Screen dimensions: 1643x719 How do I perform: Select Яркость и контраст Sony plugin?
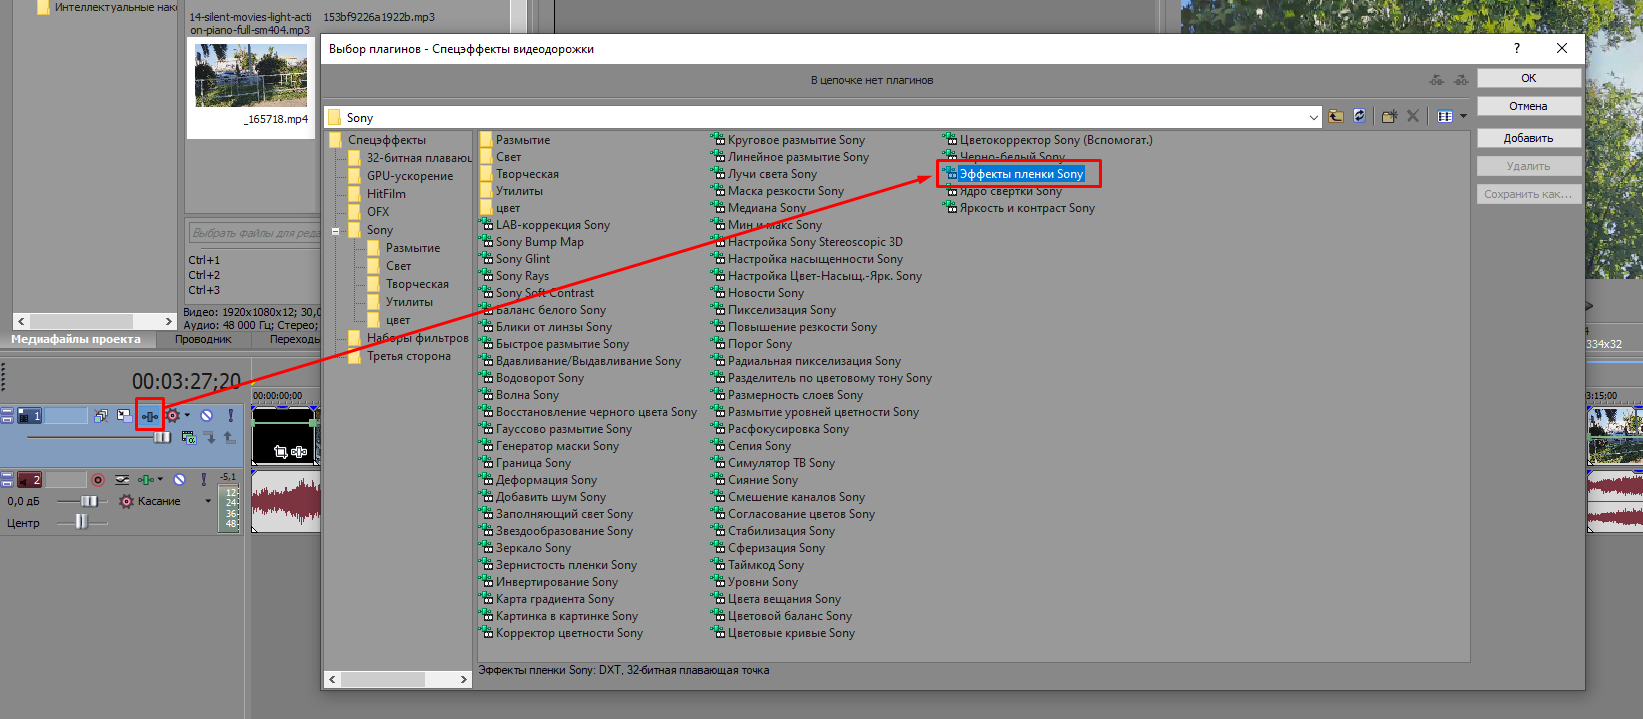[1019, 208]
